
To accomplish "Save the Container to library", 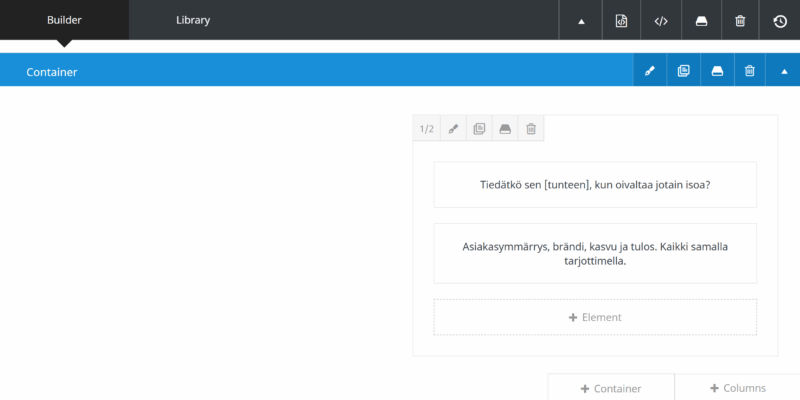I will [717, 71].
